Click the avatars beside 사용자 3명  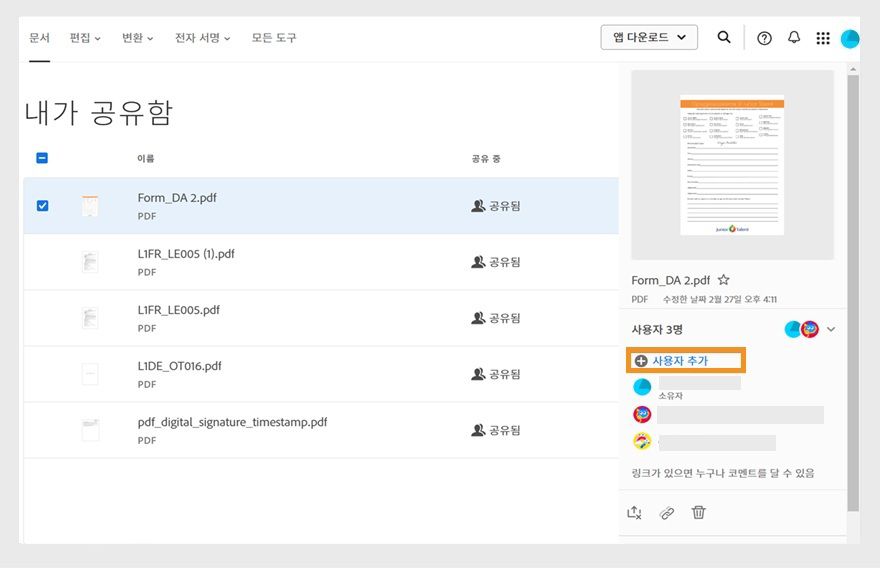[x=801, y=329]
